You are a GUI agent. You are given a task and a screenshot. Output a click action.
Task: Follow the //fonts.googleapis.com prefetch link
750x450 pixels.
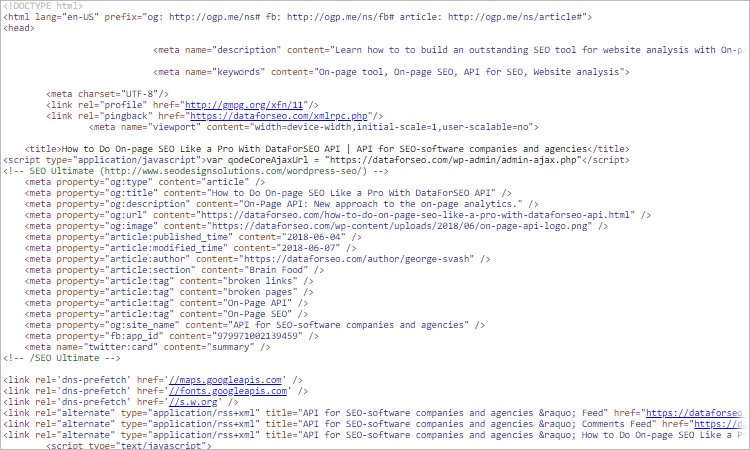click(x=228, y=391)
